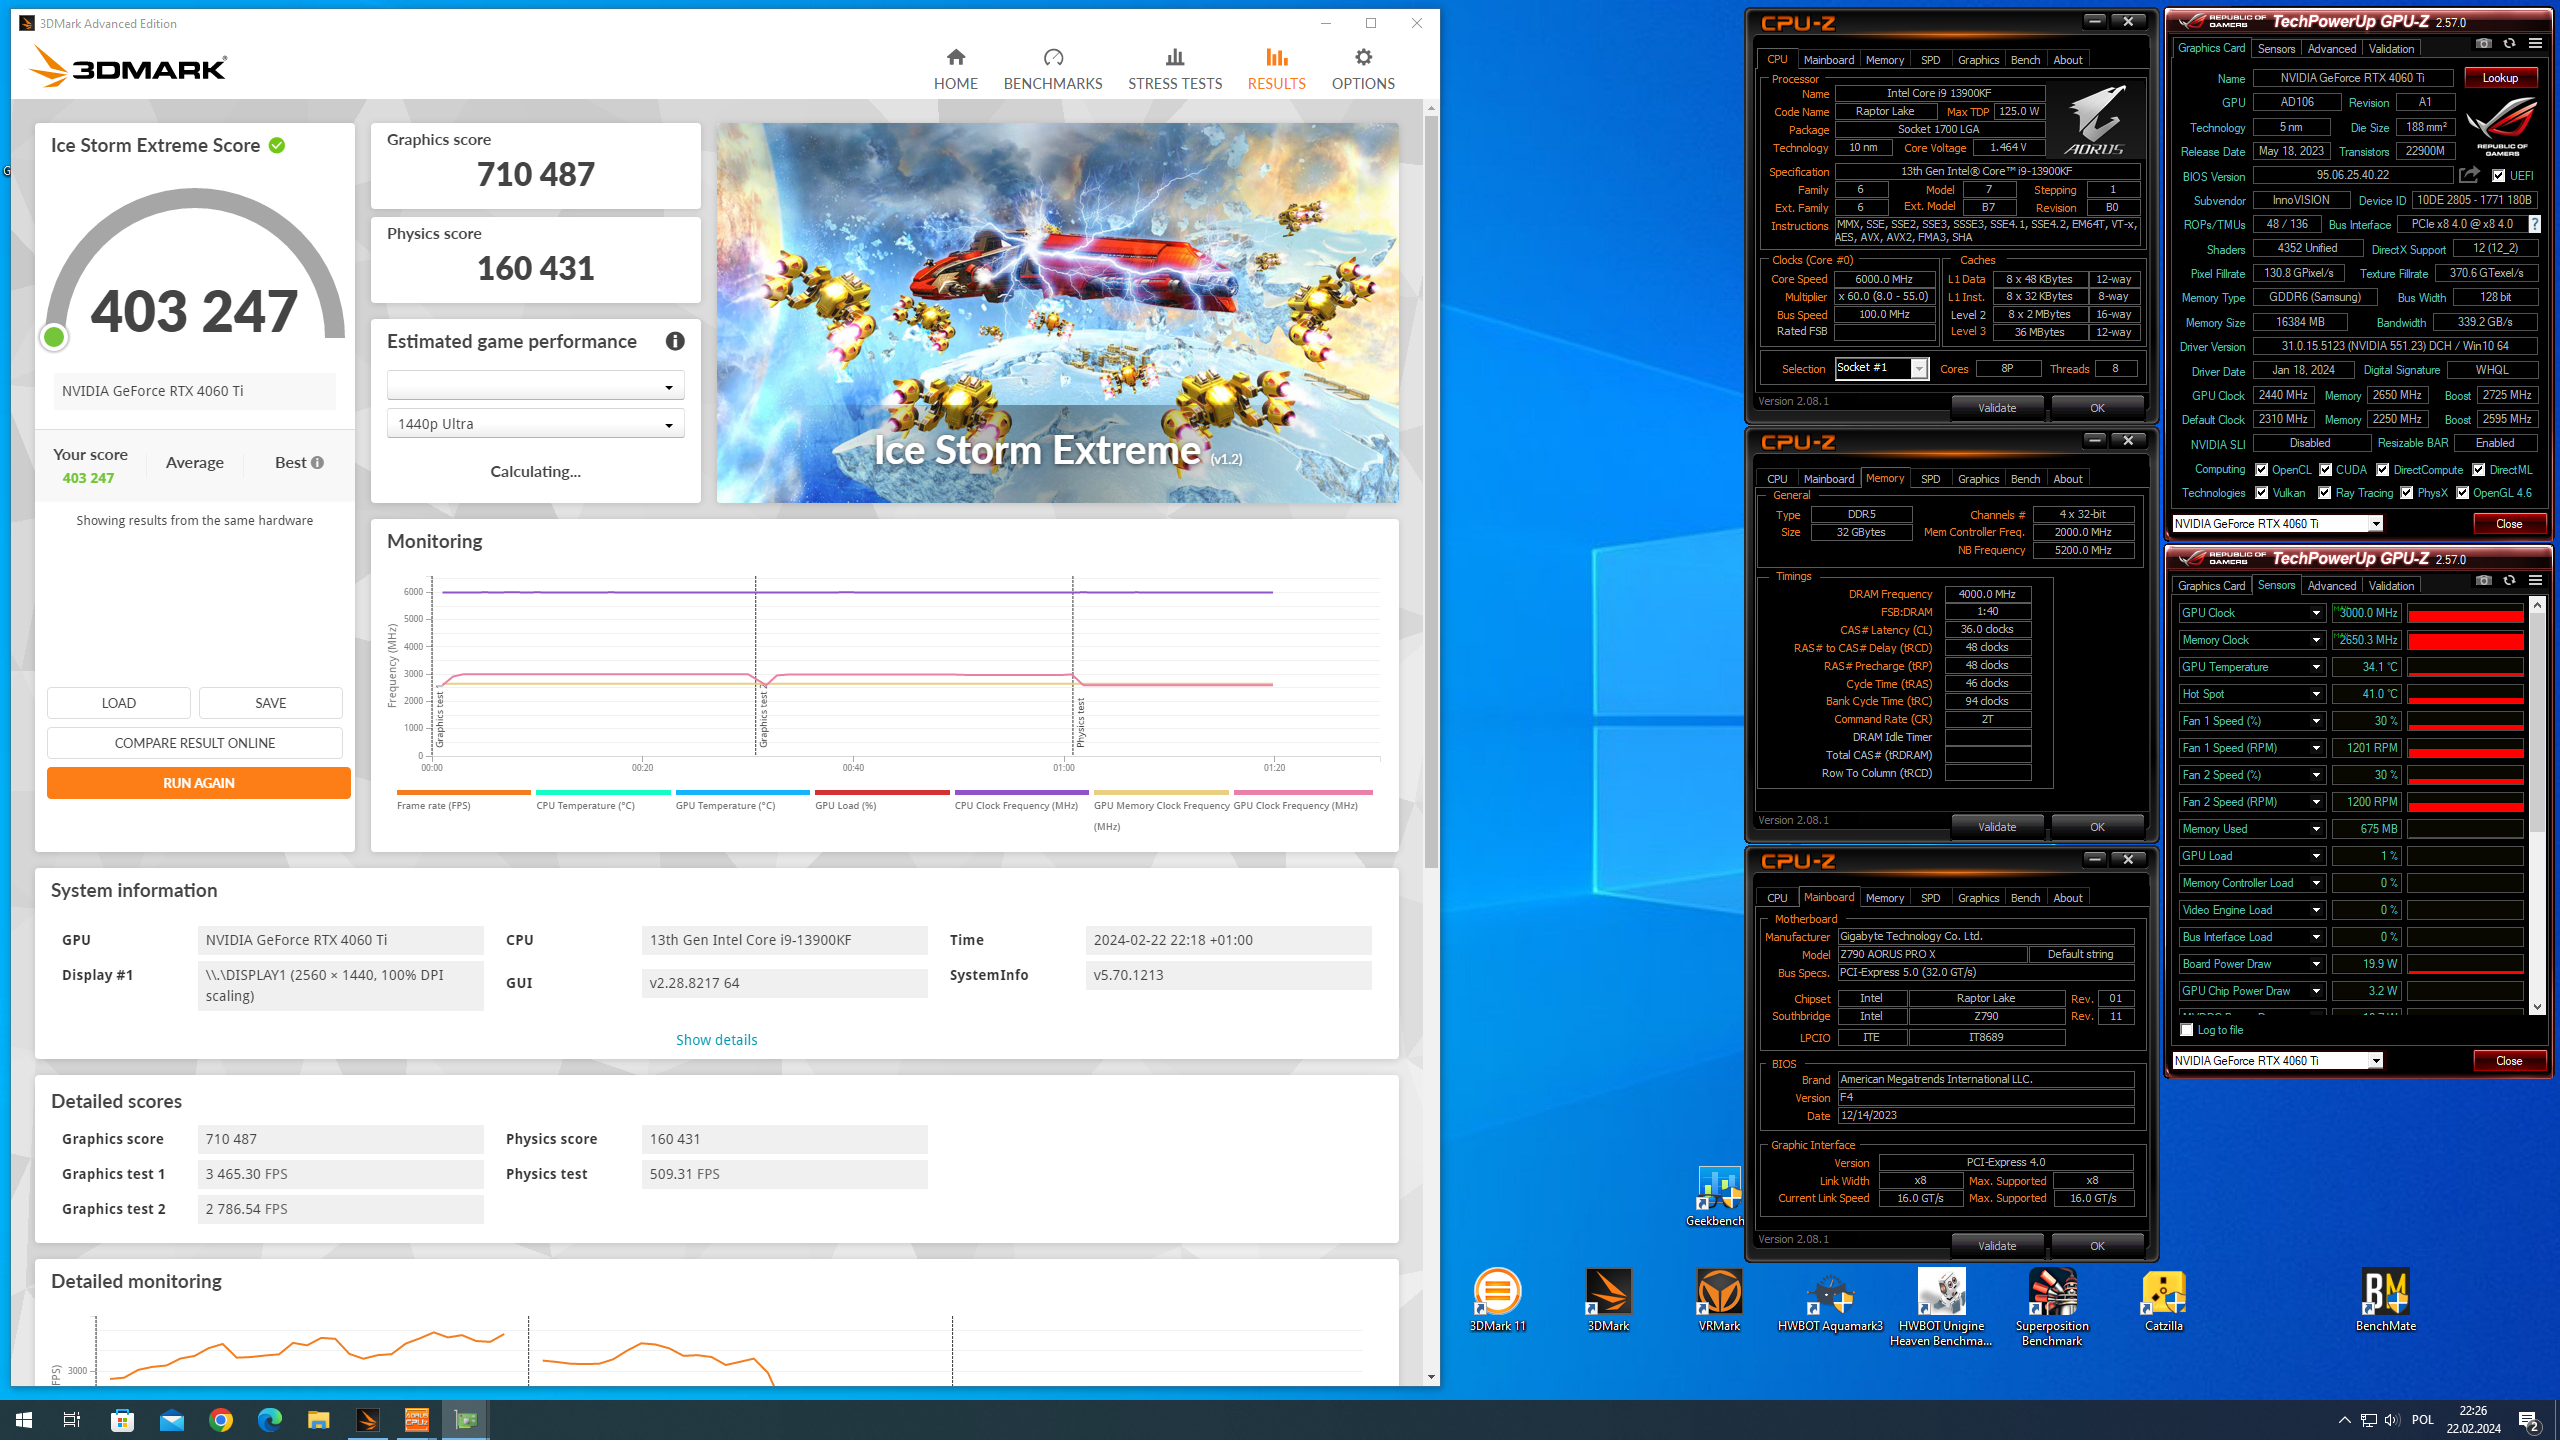Open HWBOT Unigine Heaven desktop shortcut
This screenshot has height=1441, width=2560.
tap(1941, 1307)
